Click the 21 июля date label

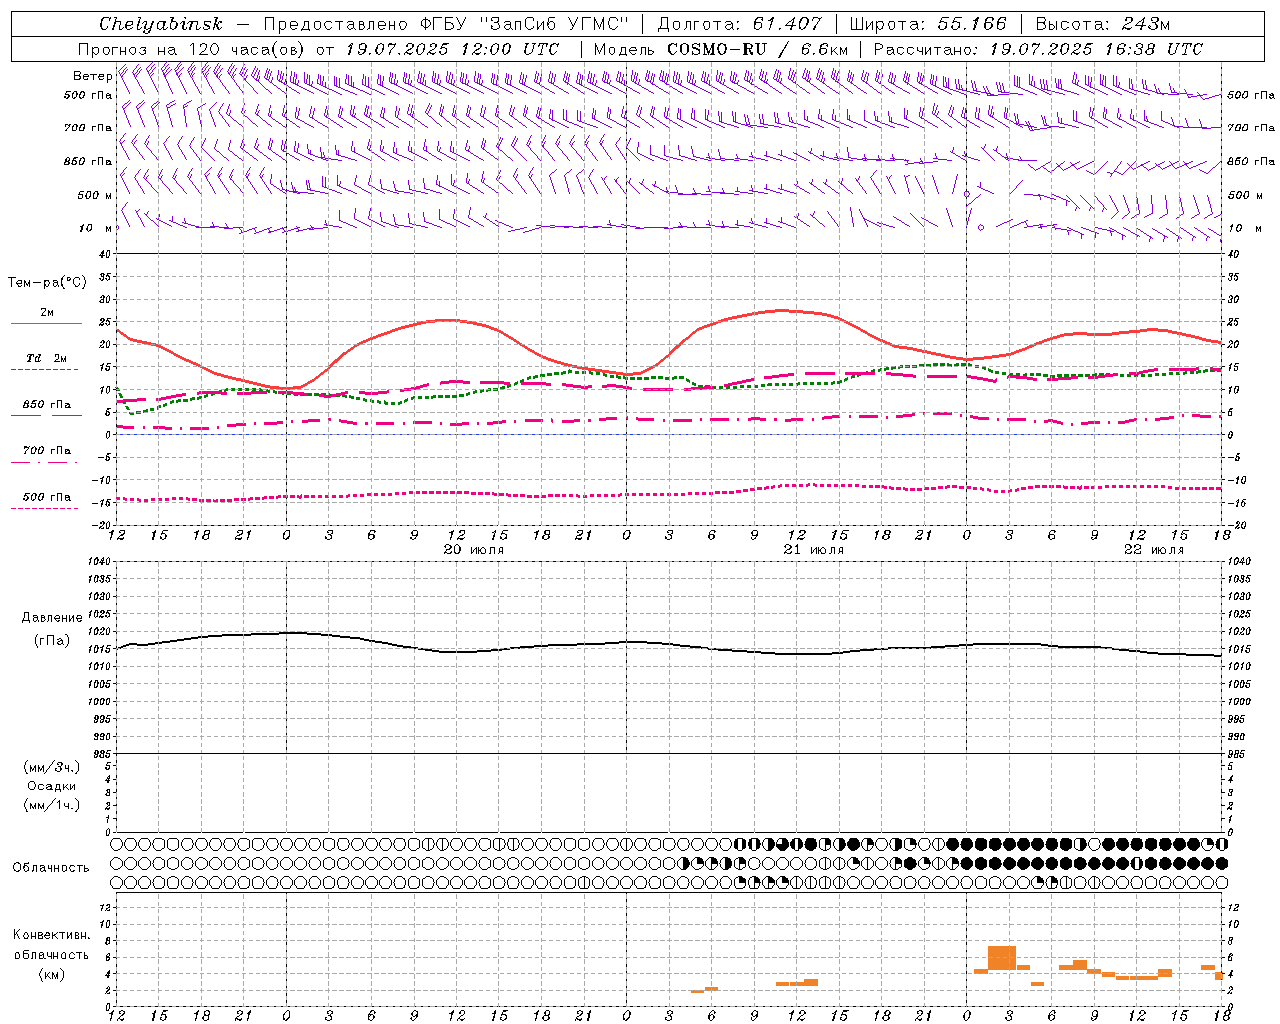(813, 550)
